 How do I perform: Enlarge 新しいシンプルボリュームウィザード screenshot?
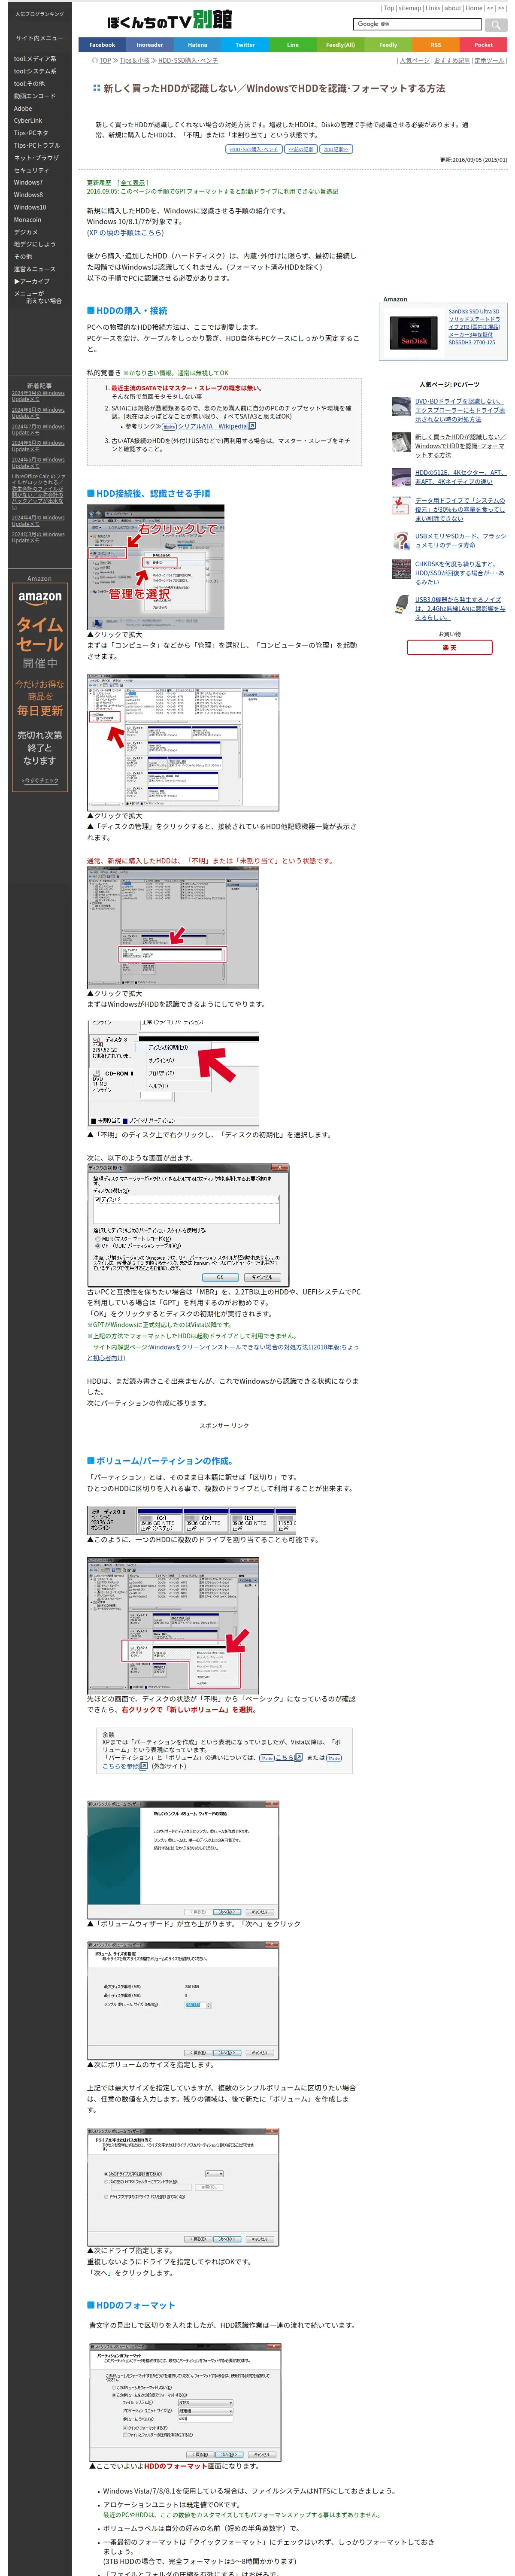[x=182, y=1860]
